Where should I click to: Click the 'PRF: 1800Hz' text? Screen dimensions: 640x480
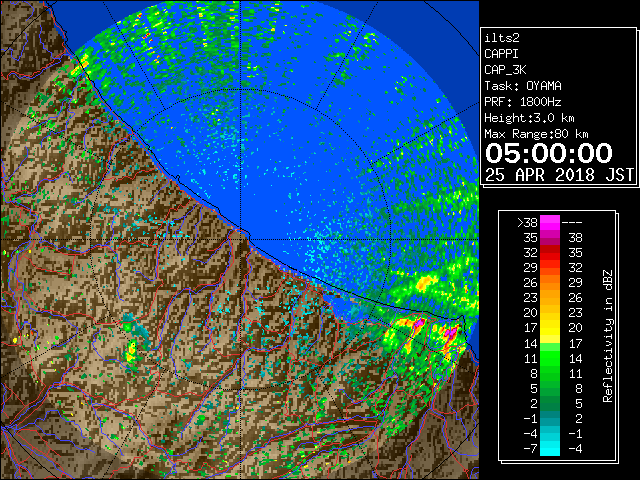click(523, 102)
